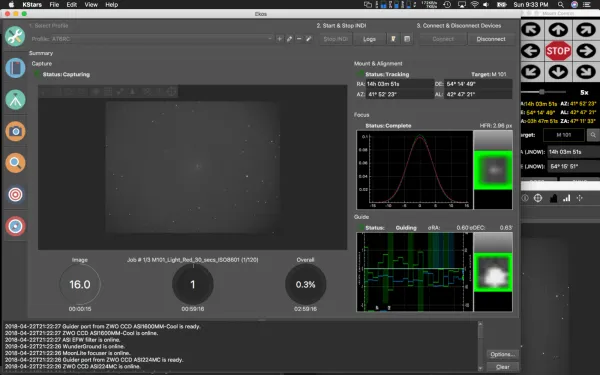Image resolution: width=600 pixels, height=375 pixels.
Task: Open the Mount tripod module icon
Action: (x=15, y=100)
